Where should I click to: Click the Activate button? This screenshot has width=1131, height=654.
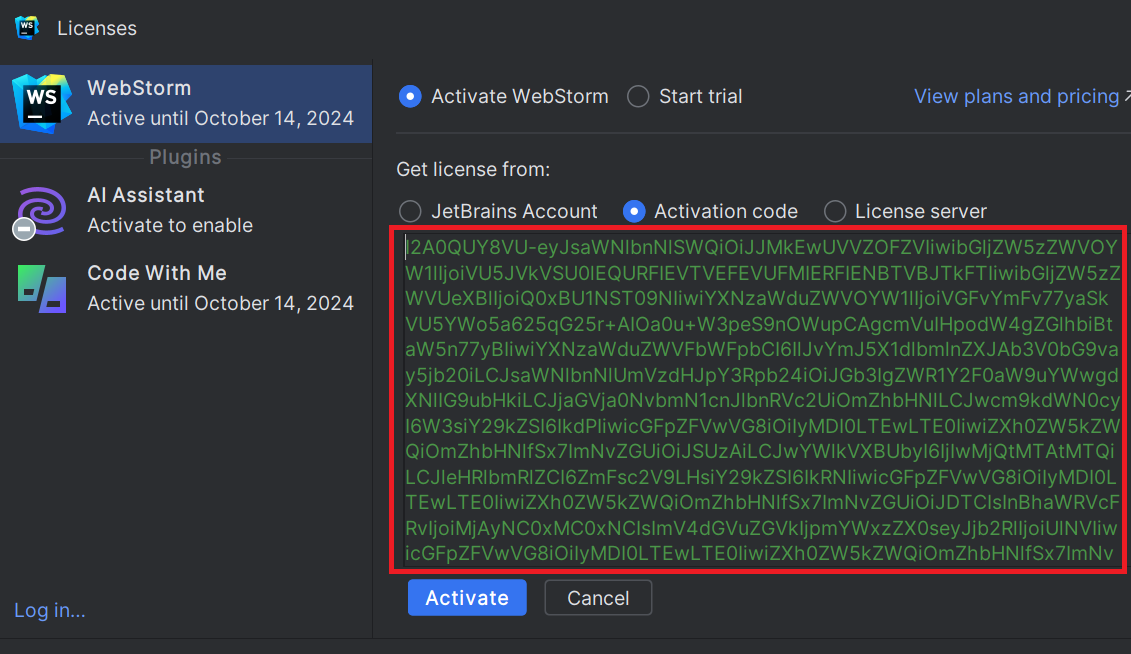(466, 597)
